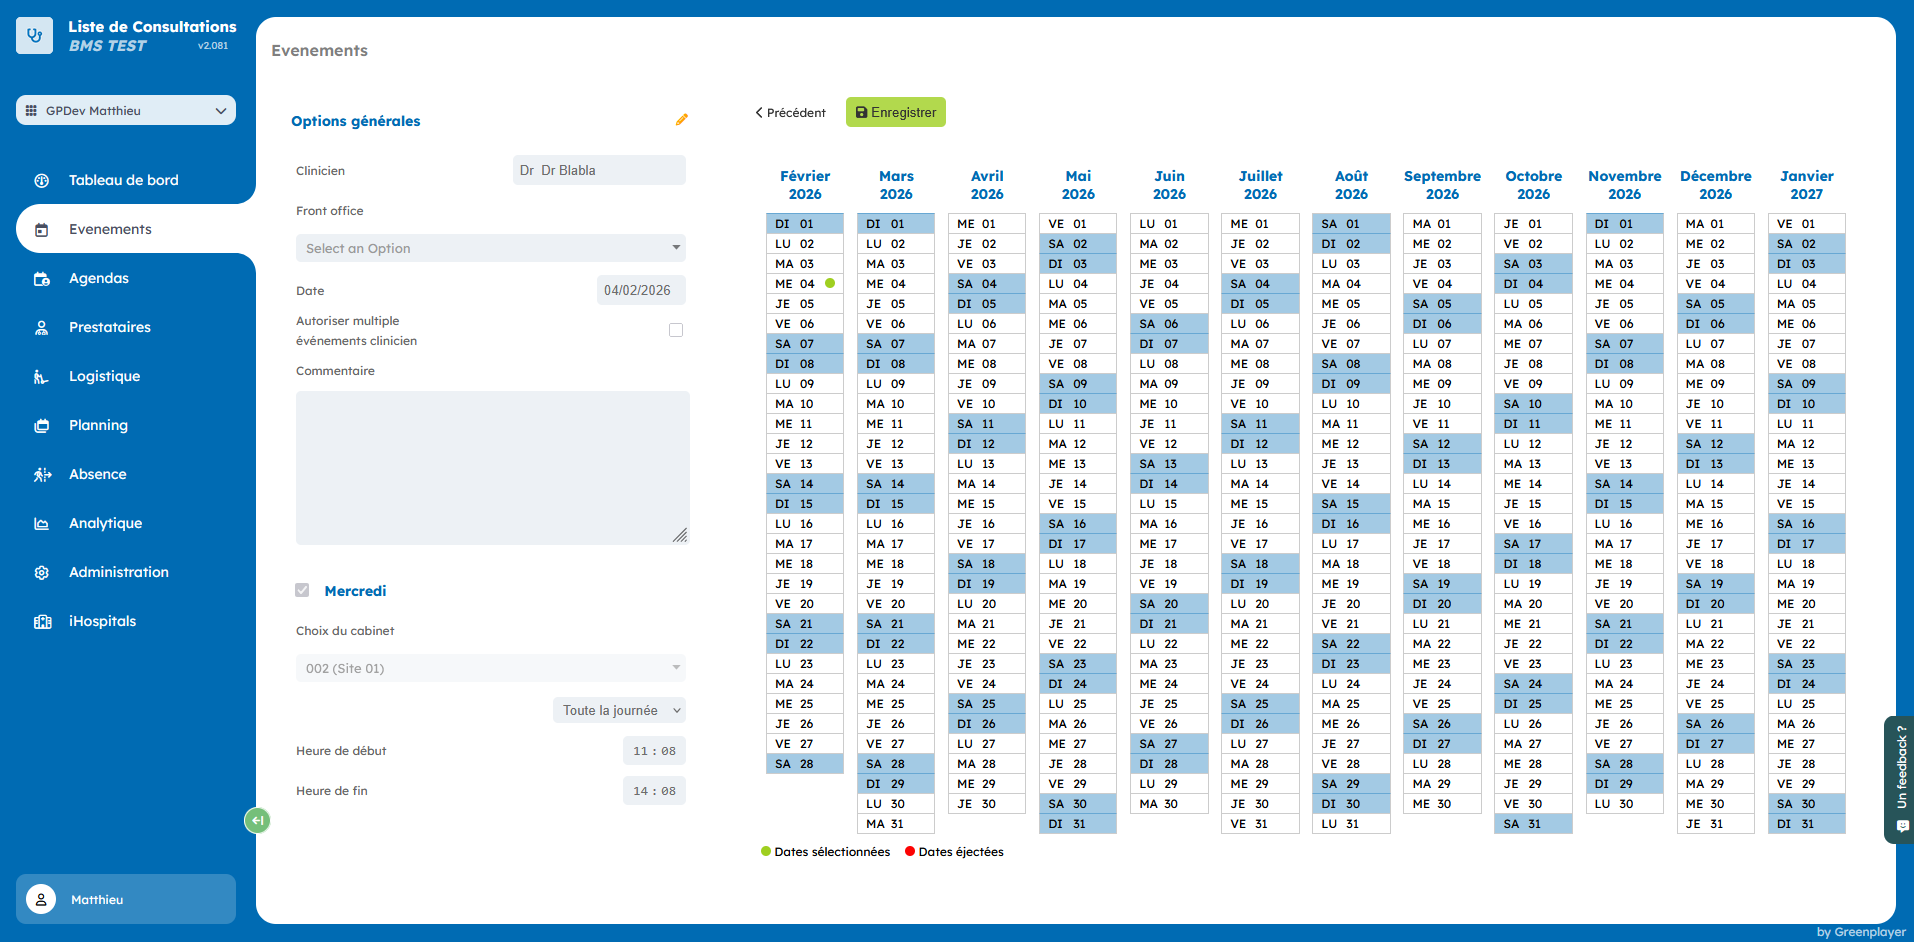
Task: Click the pencil edit icon beside Options générales
Action: (681, 120)
